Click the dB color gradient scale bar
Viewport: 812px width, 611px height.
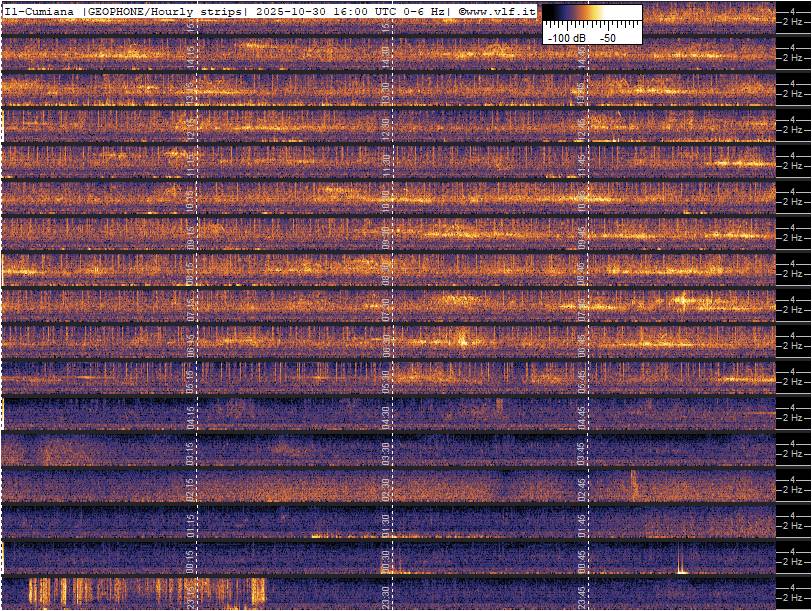(592, 14)
